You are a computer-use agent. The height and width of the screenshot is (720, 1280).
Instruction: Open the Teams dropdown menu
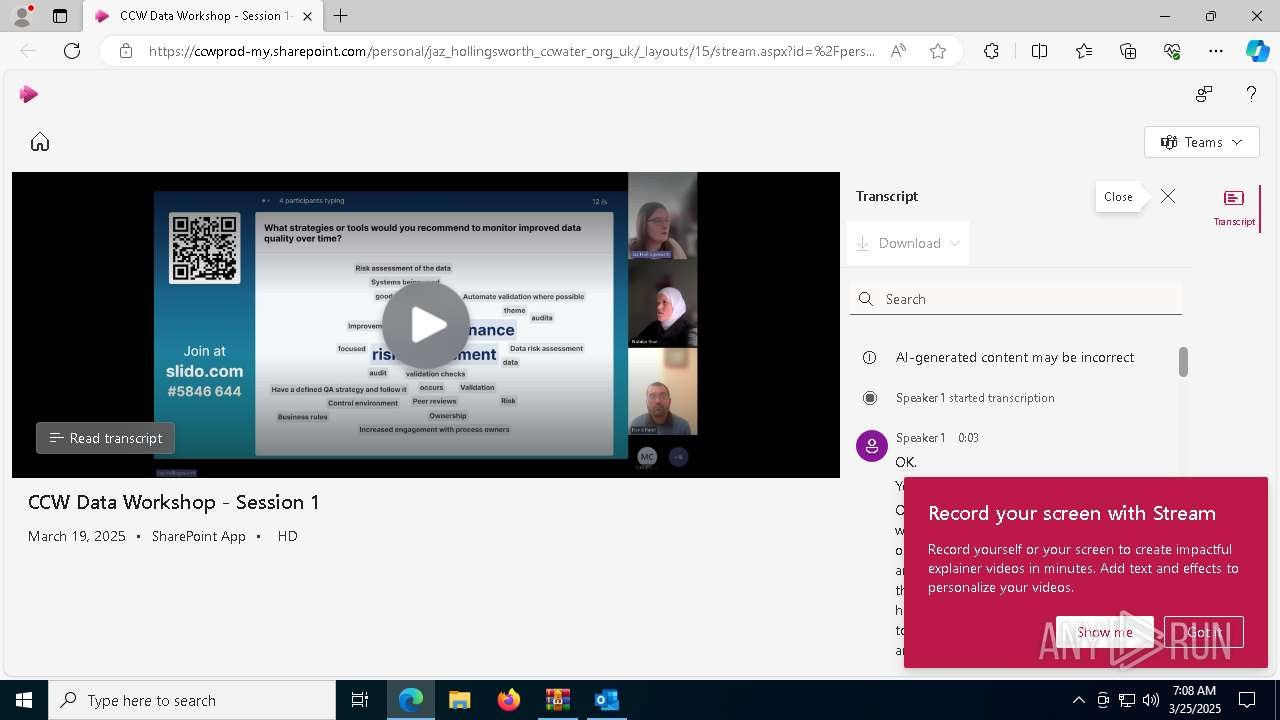pyautogui.click(x=1201, y=142)
